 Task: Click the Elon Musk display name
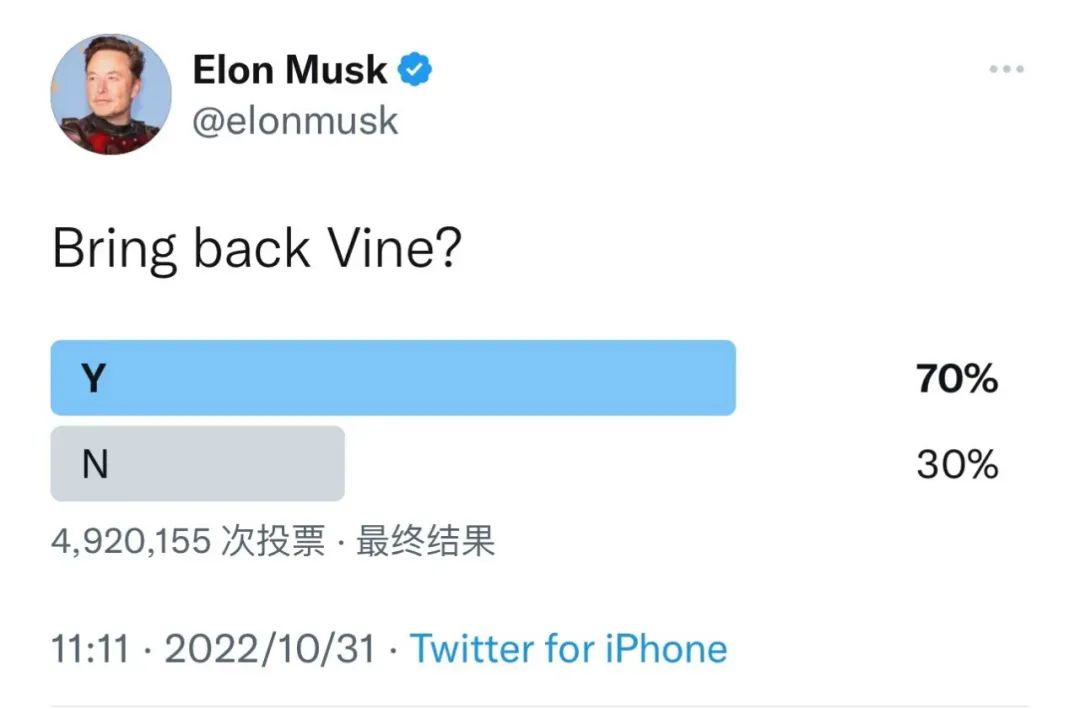289,70
